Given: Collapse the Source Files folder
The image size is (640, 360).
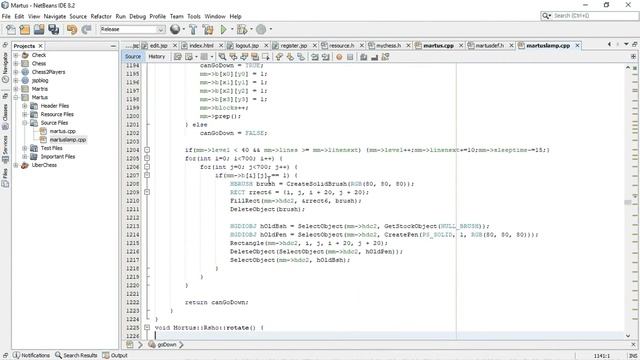Looking at the screenshot, I should (x=24, y=123).
